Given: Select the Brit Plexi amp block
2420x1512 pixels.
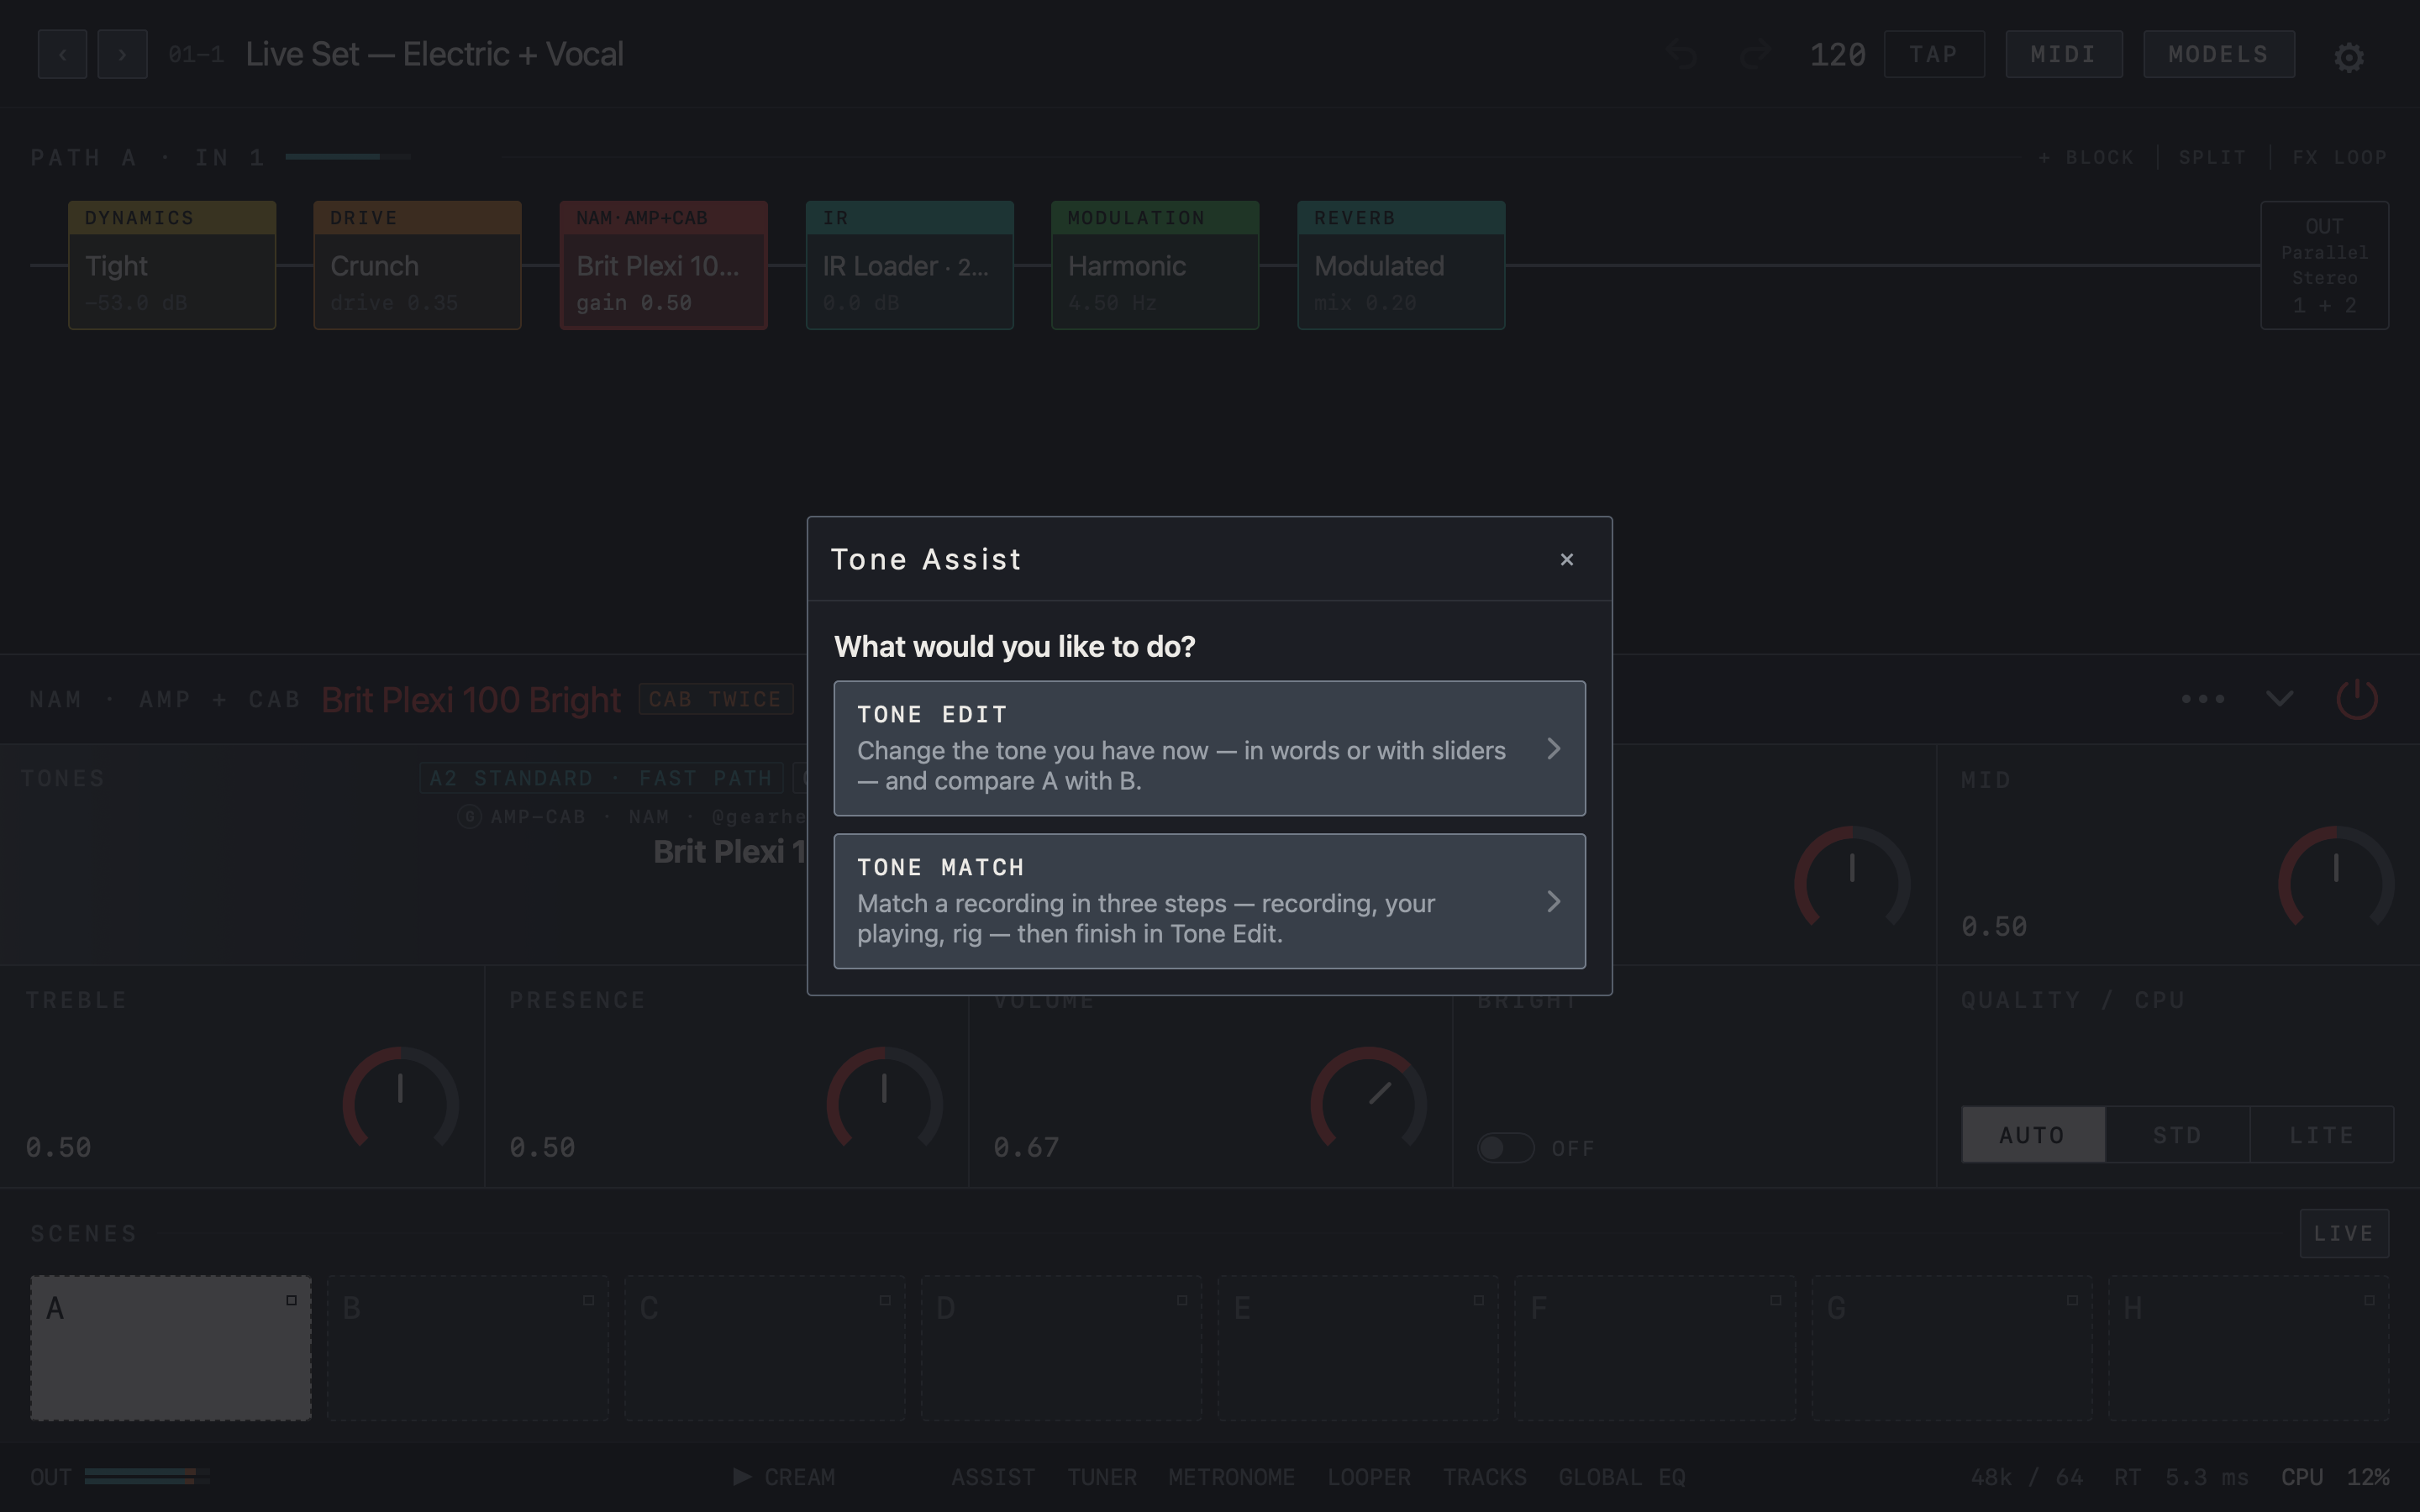Looking at the screenshot, I should point(663,265).
